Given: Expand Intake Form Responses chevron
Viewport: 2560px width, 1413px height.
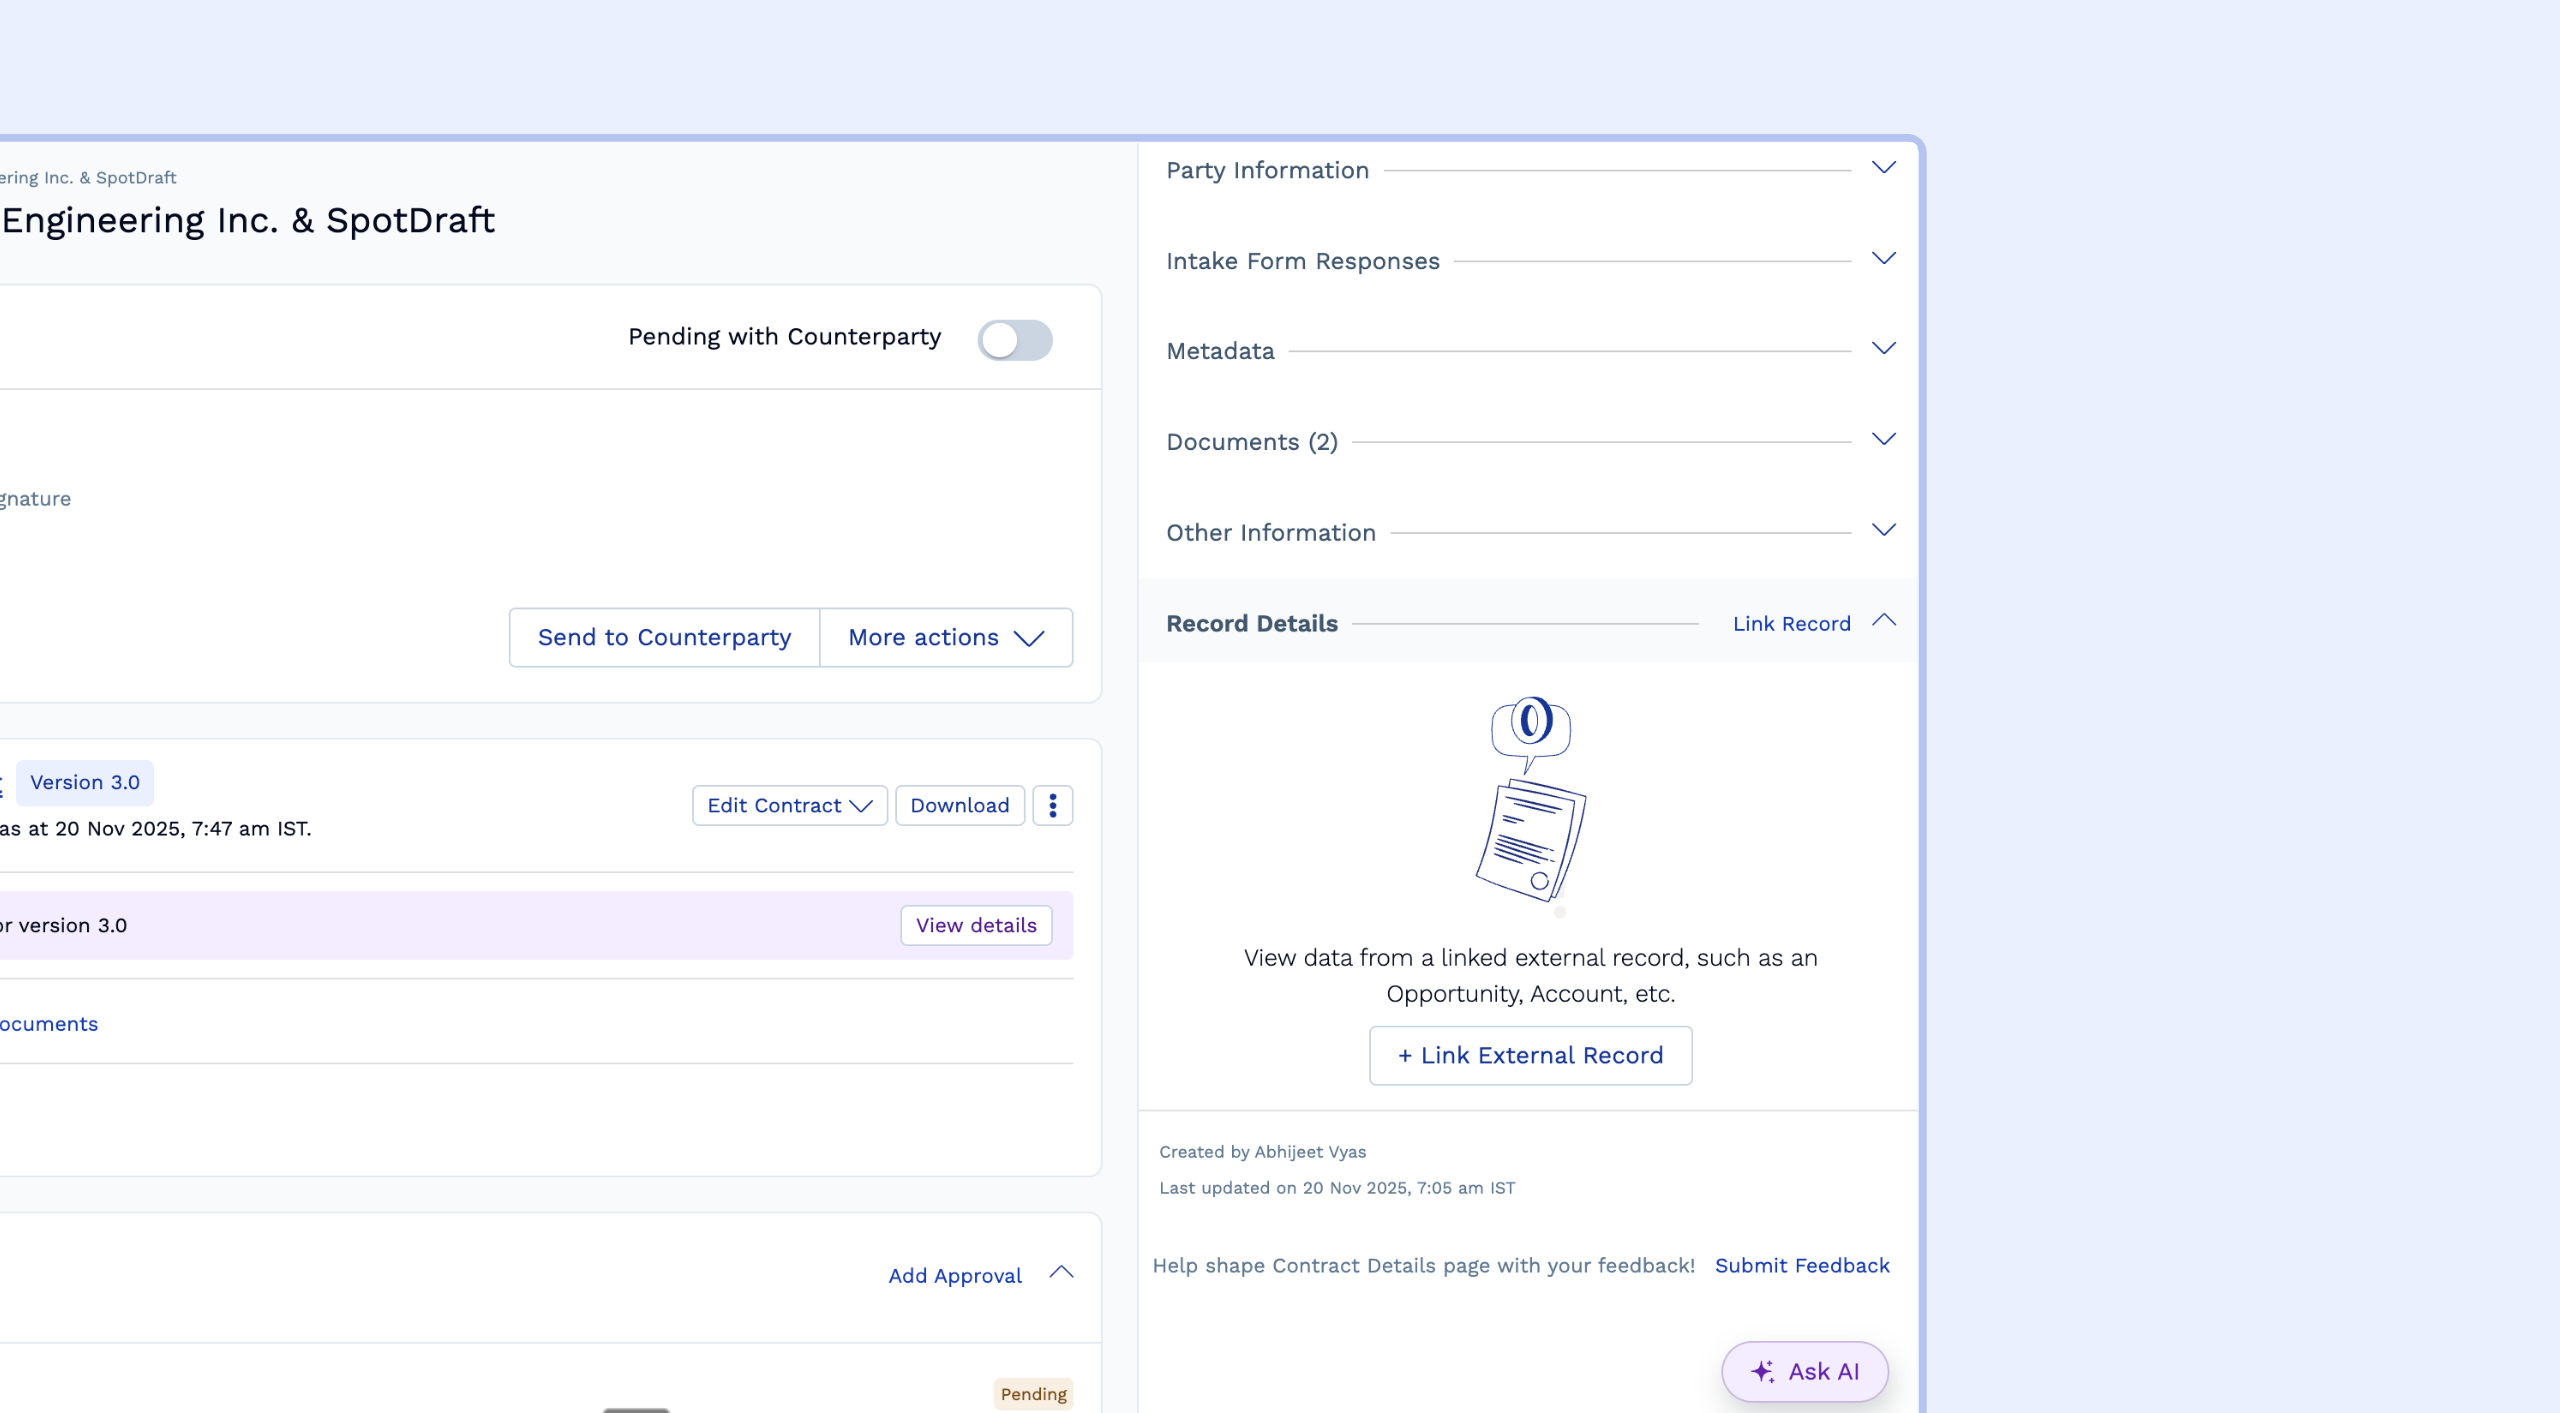Looking at the screenshot, I should [1883, 259].
